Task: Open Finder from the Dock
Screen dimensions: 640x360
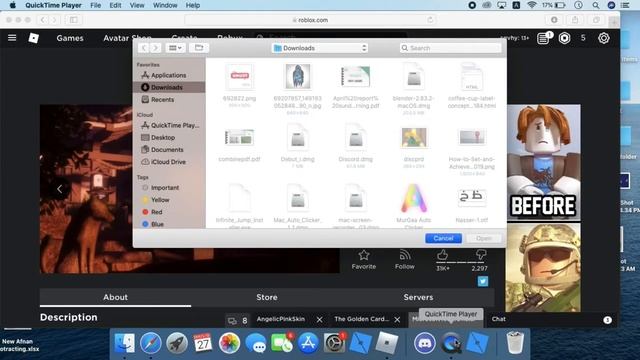Action: (x=124, y=343)
